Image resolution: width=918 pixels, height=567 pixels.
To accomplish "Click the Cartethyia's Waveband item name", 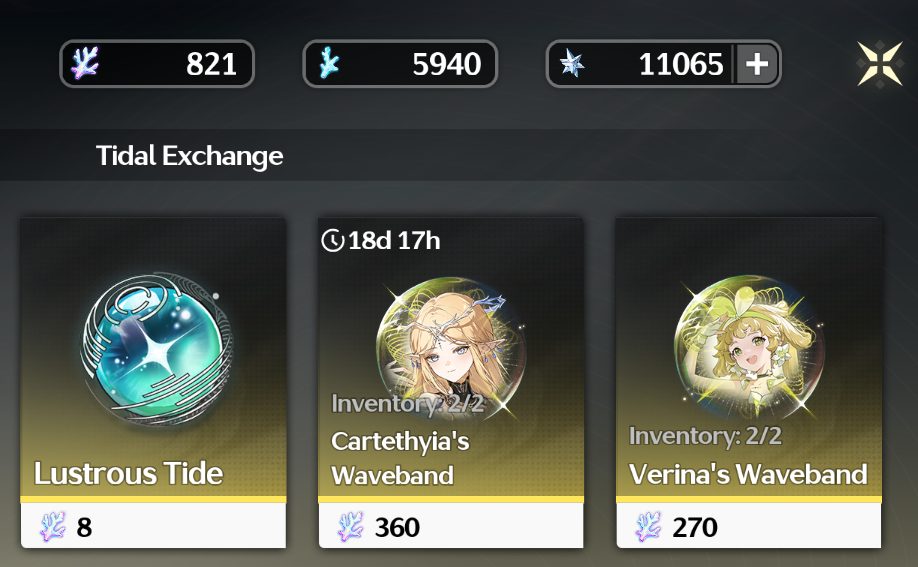I will tap(400, 458).
